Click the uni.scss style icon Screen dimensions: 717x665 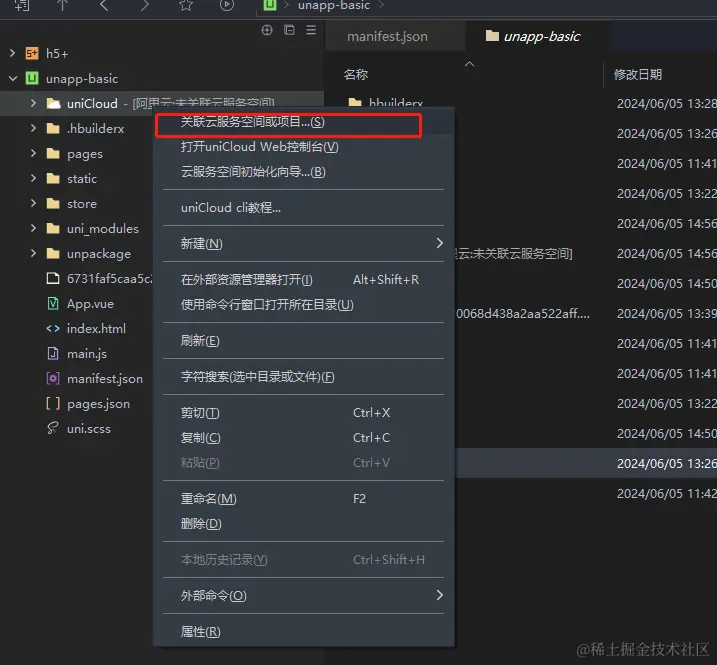pos(53,429)
